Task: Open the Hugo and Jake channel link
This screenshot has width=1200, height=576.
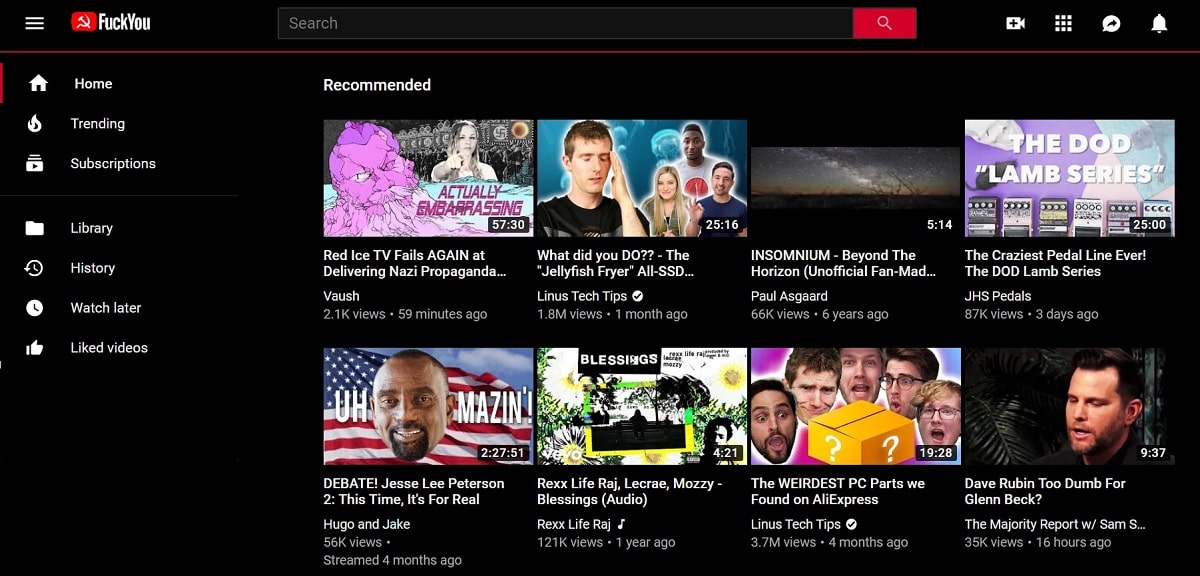Action: pyautogui.click(x=367, y=524)
